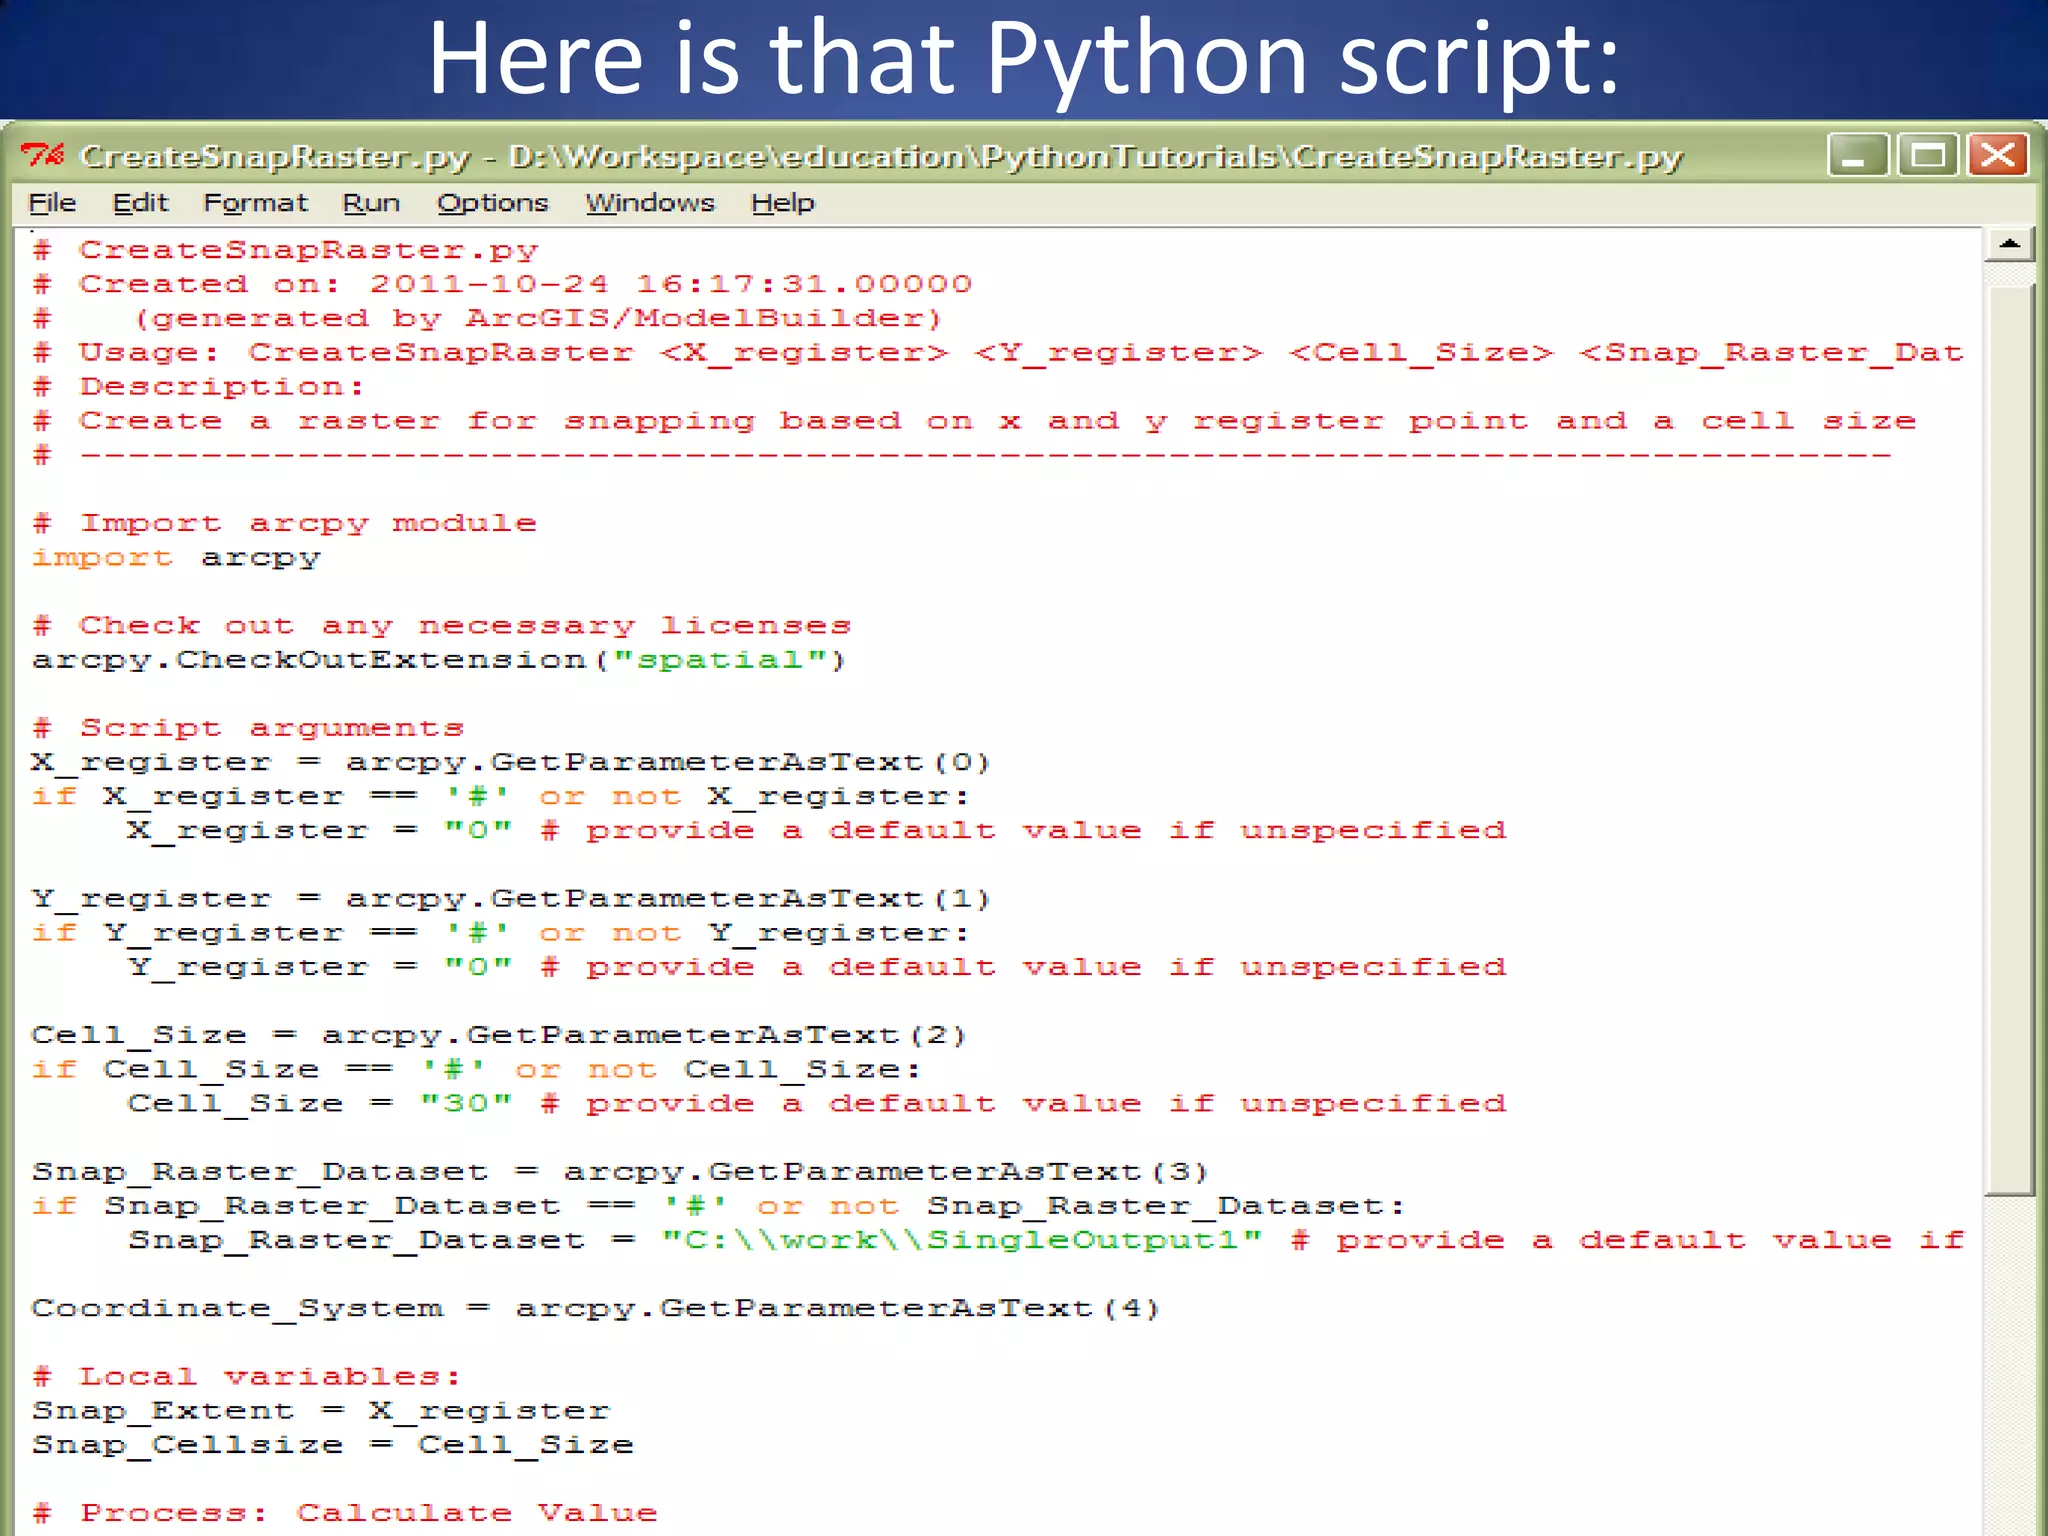Image resolution: width=2048 pixels, height=1536 pixels.
Task: Click 'Cell_Size = arcpy.GetParameterAsText(2)' line
Action: [x=499, y=1035]
